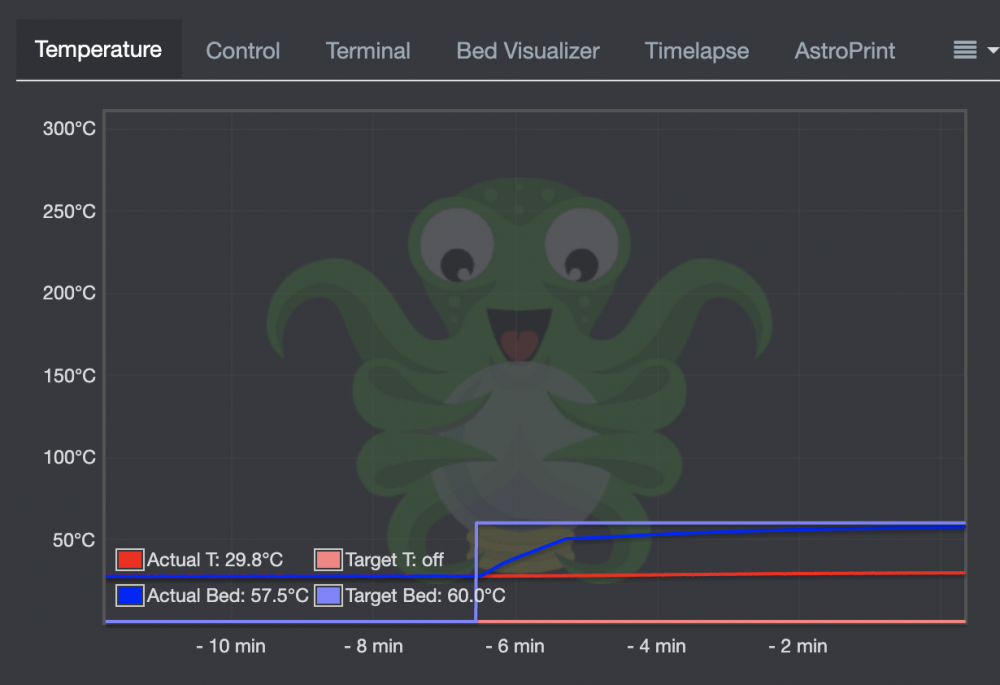The width and height of the screenshot is (1000, 685).
Task: Click the '- 8 min' time axis label
Action: pos(374,646)
